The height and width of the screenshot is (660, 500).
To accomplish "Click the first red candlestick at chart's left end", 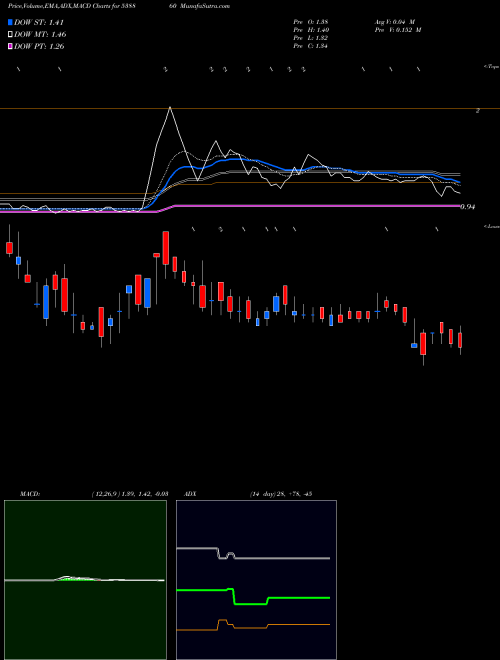I will pyautogui.click(x=9, y=248).
